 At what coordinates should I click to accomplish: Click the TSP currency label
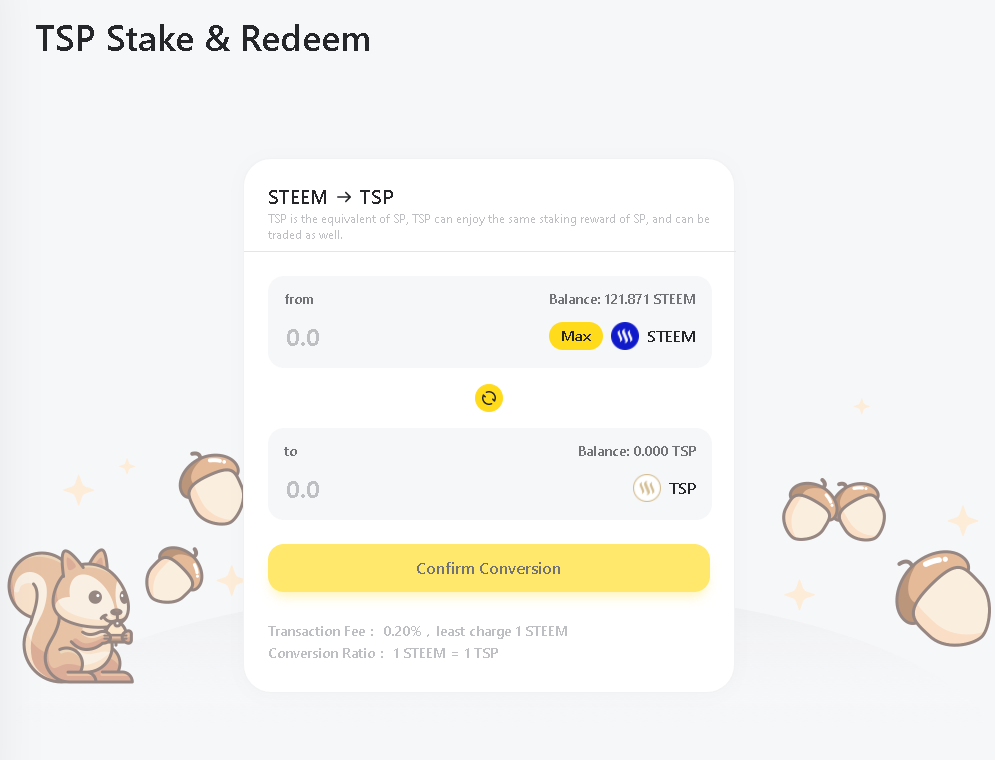[682, 488]
